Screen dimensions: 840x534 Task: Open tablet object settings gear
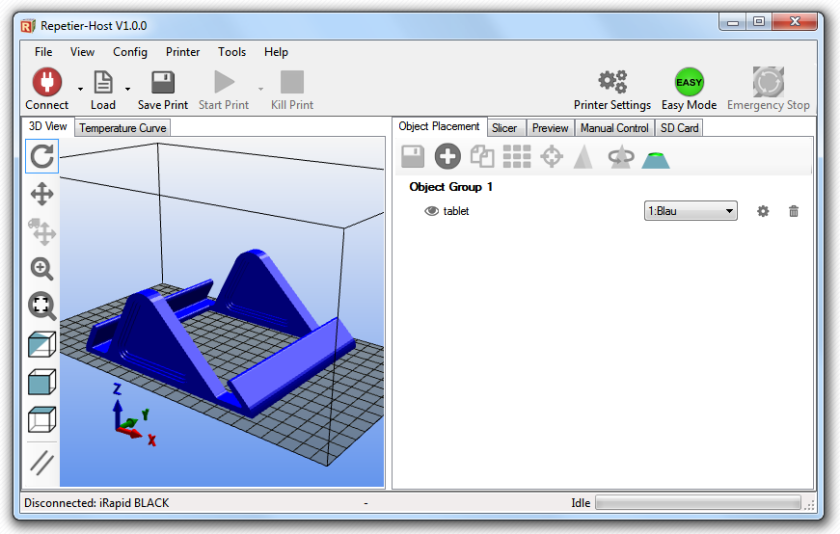[763, 211]
